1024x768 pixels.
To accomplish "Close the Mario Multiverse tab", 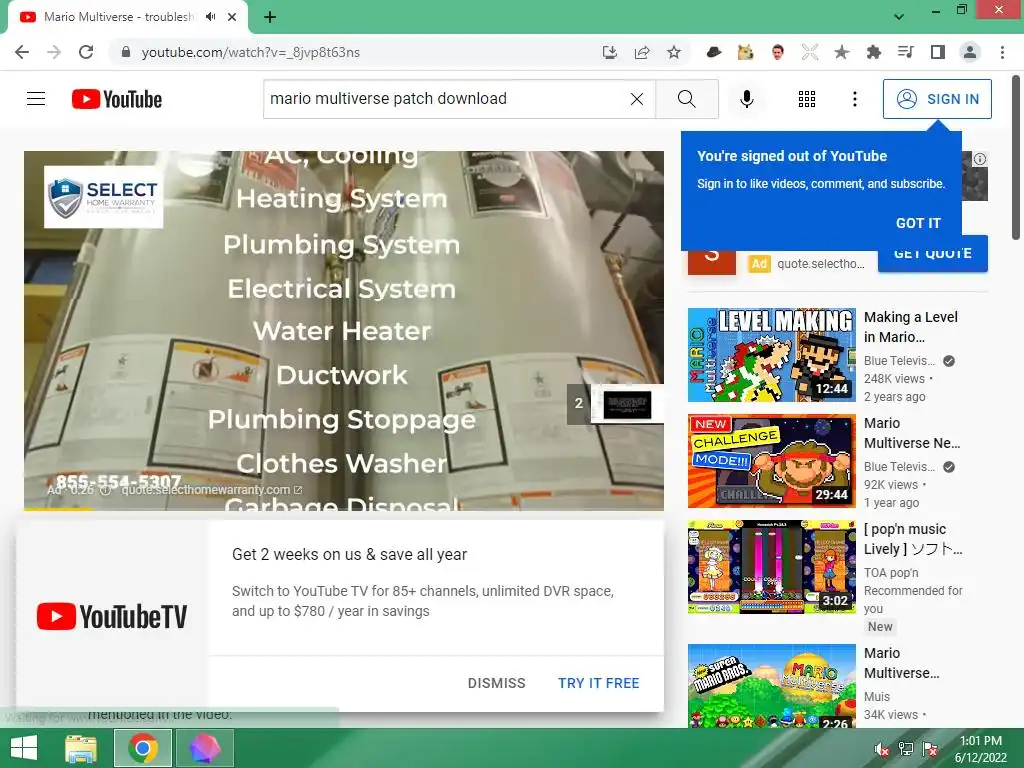I will pyautogui.click(x=232, y=17).
